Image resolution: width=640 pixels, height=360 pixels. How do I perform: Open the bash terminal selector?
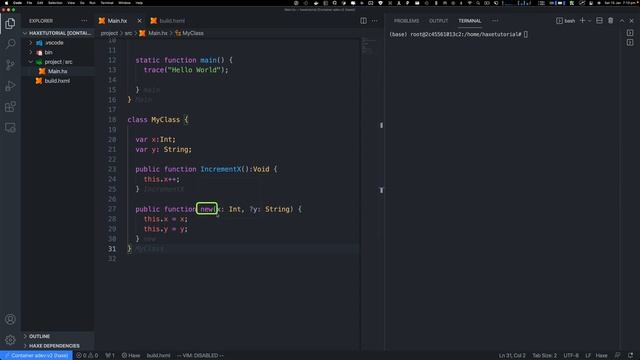(566, 21)
